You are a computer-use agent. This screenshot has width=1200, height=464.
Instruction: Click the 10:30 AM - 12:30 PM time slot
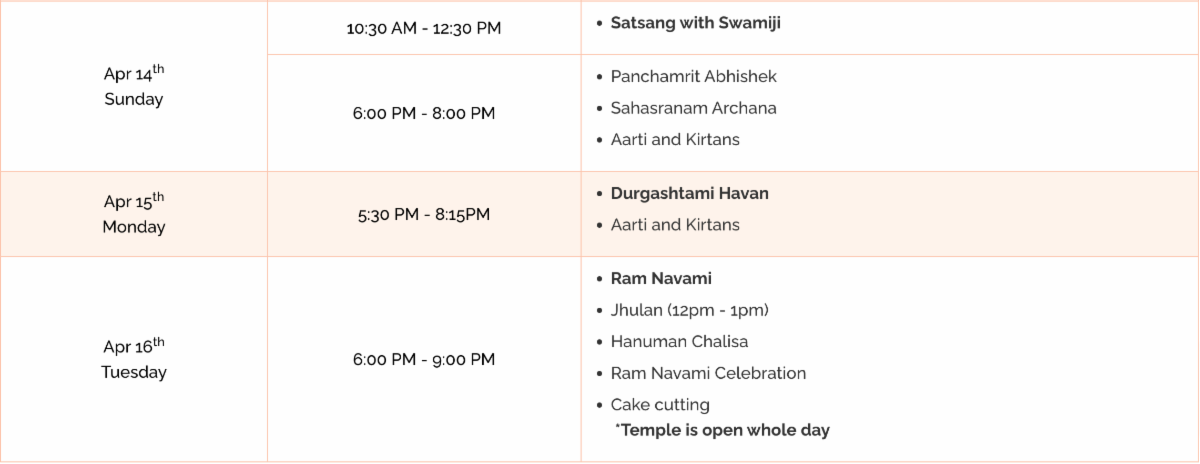pos(423,28)
